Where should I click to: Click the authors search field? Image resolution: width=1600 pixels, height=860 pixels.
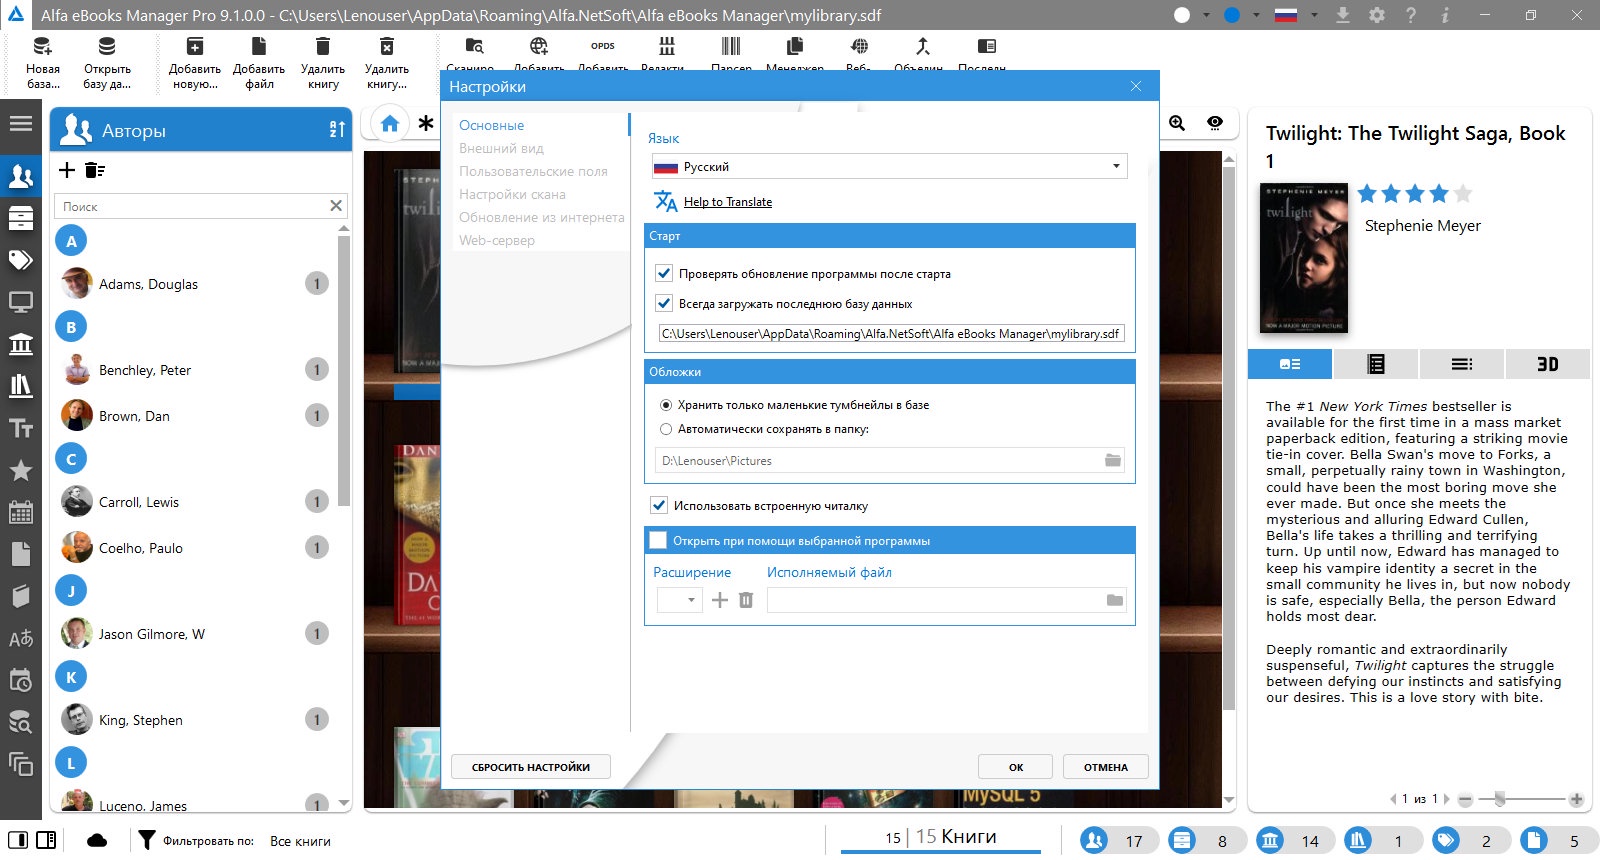(200, 206)
